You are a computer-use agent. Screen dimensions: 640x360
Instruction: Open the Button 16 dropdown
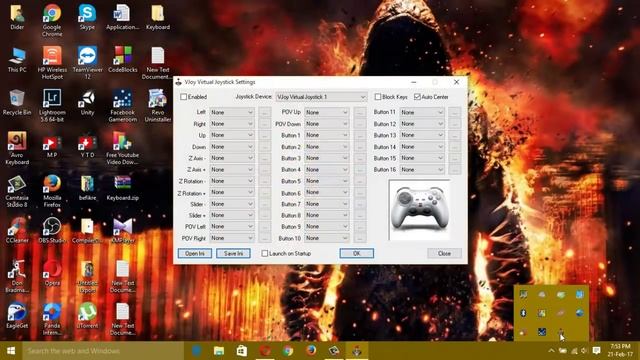tap(422, 169)
